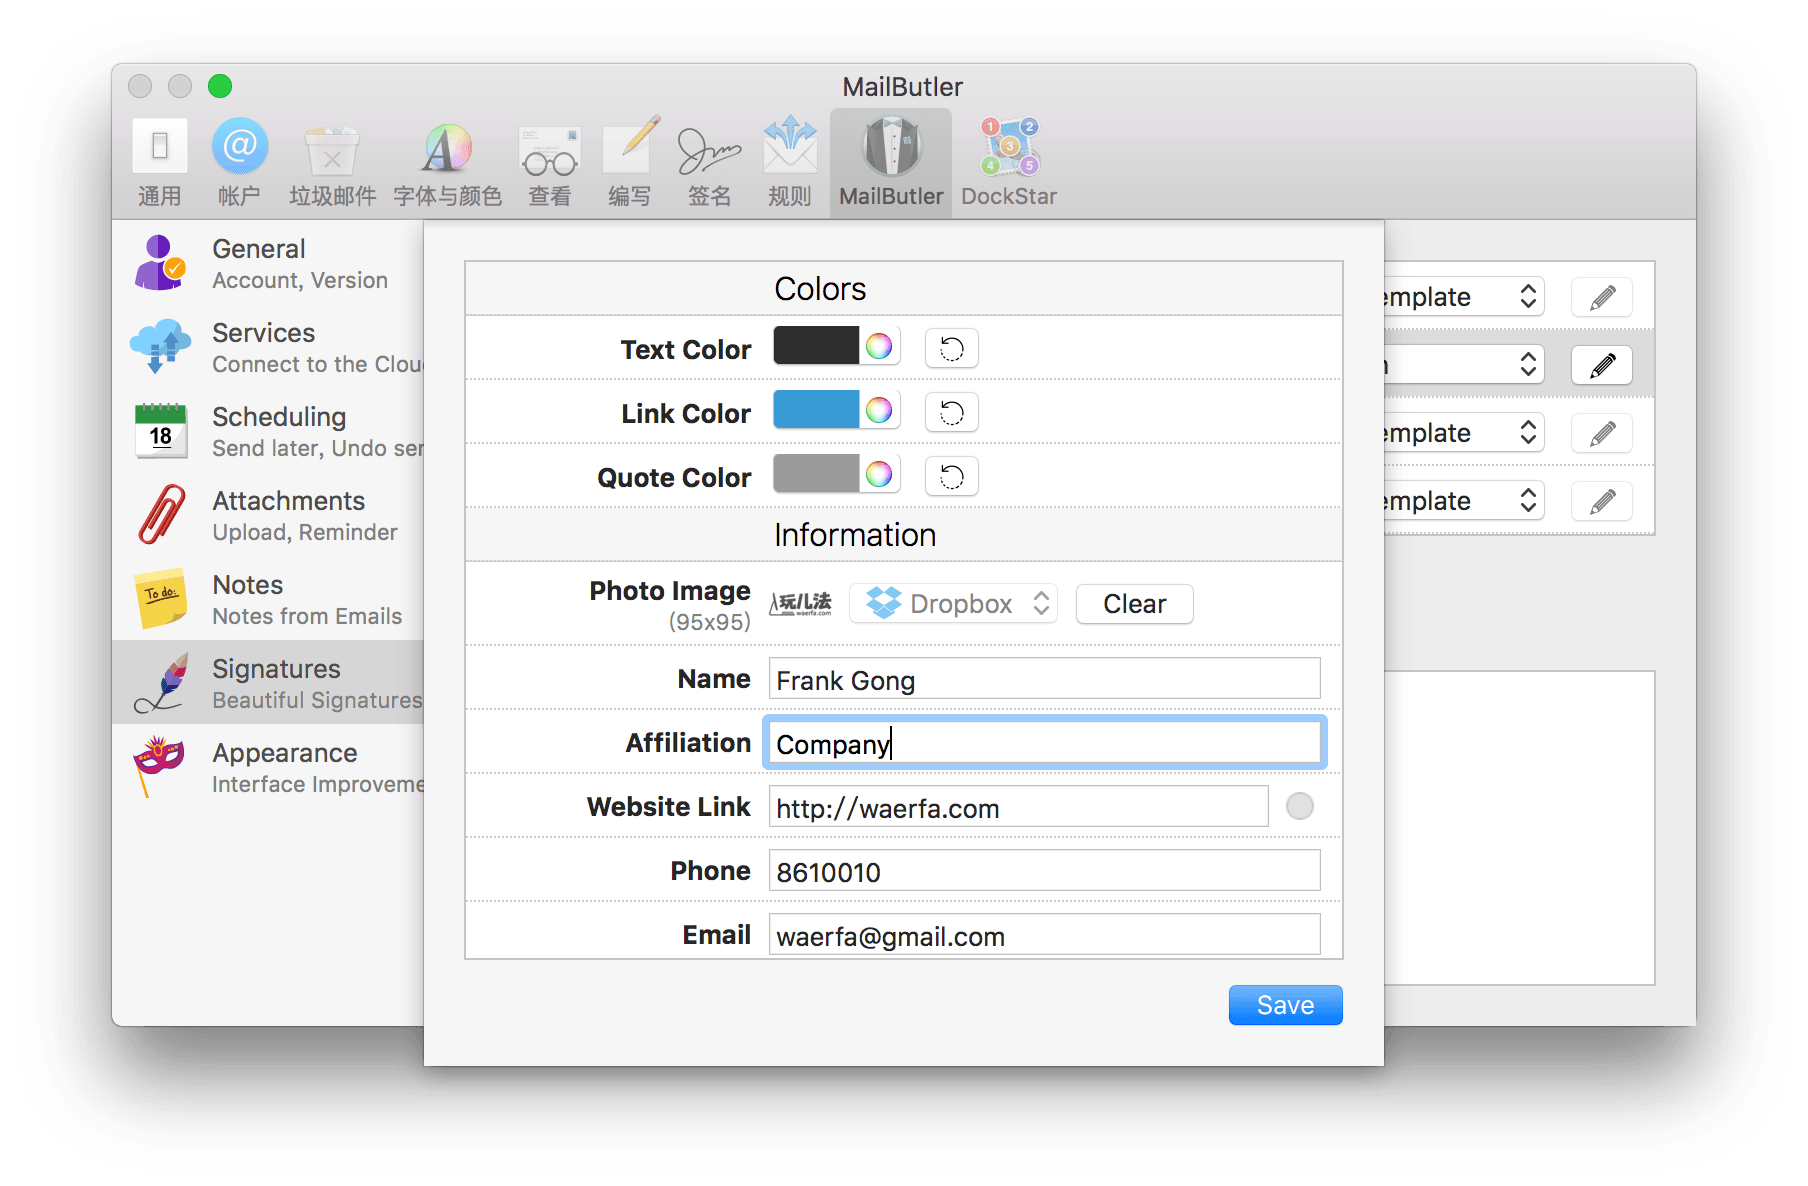1808x1186 pixels.
Task: Open the 帐户 accounts pane
Action: tap(239, 163)
